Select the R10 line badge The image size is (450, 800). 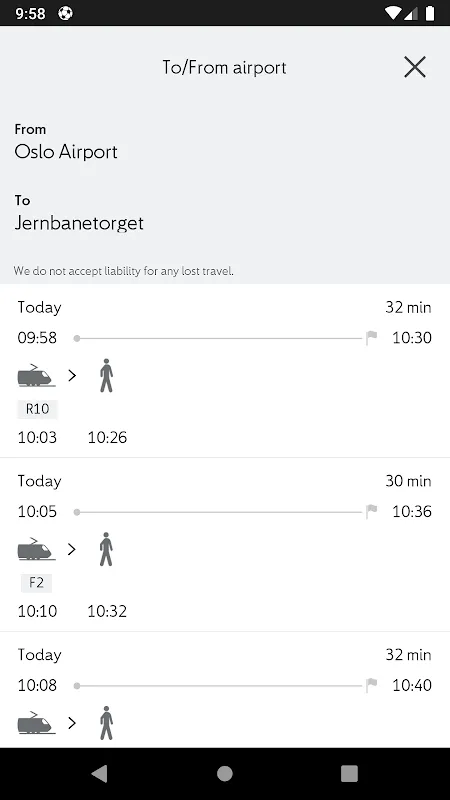tap(37, 409)
